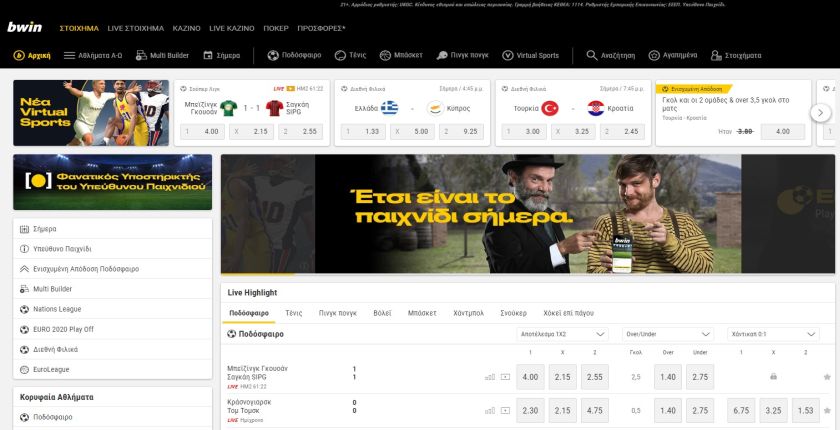Viewport: 840px width, 430px height.
Task: Expand the Αποτέλεσμα 1X2 market dropdown
Action: coord(562,334)
